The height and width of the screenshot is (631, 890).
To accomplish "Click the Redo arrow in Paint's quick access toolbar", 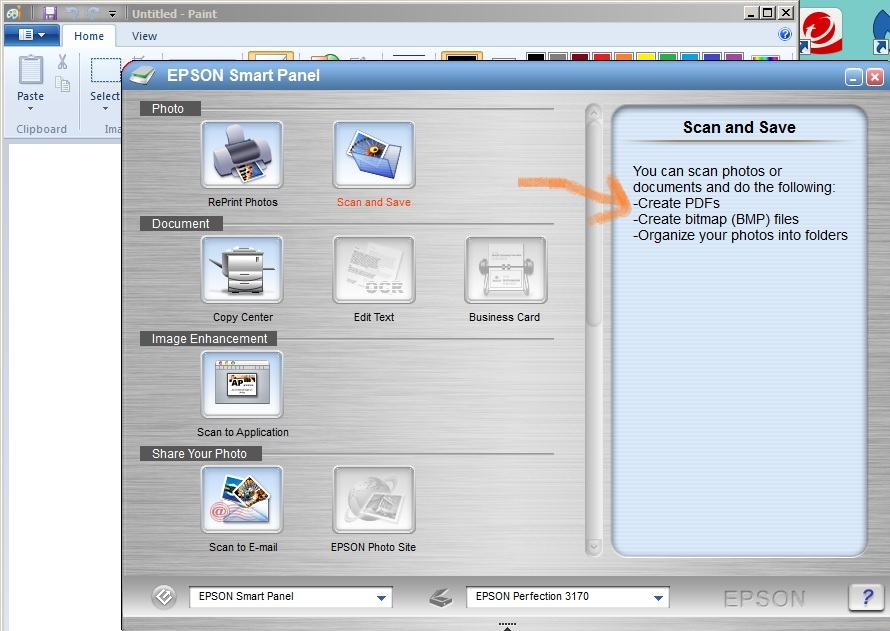I will (x=93, y=13).
